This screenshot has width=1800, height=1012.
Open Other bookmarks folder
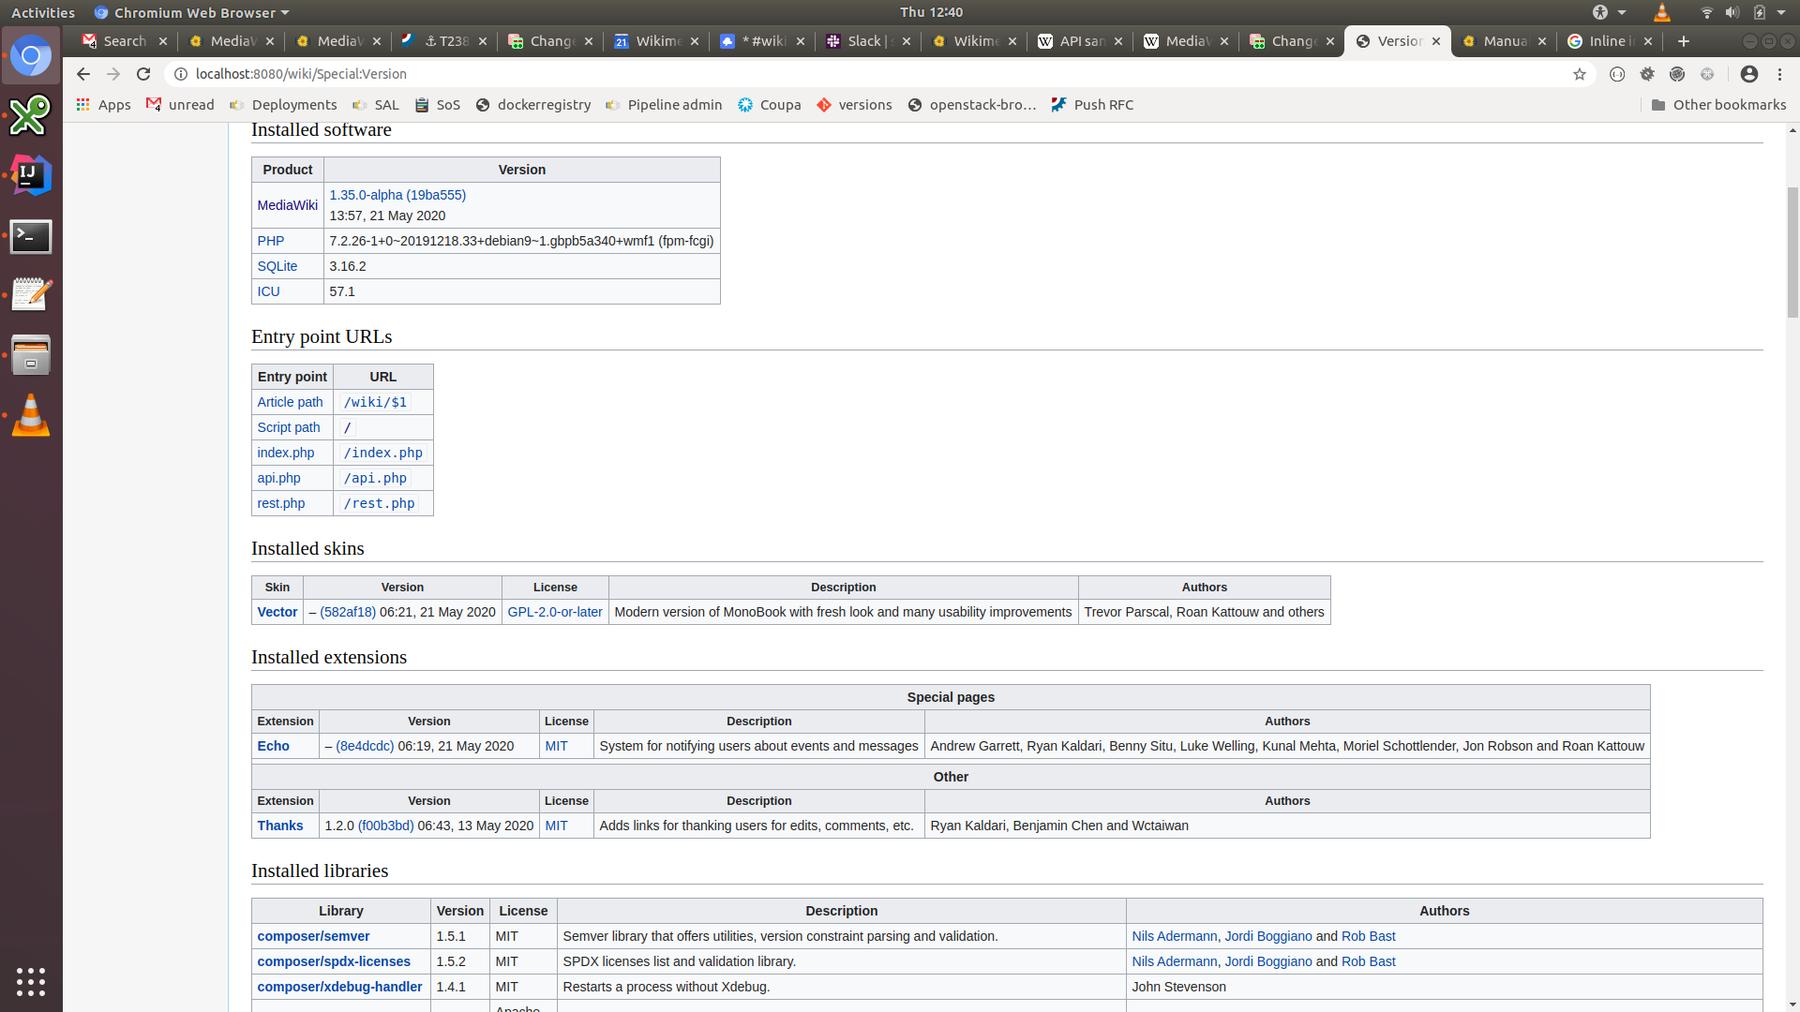(1718, 104)
